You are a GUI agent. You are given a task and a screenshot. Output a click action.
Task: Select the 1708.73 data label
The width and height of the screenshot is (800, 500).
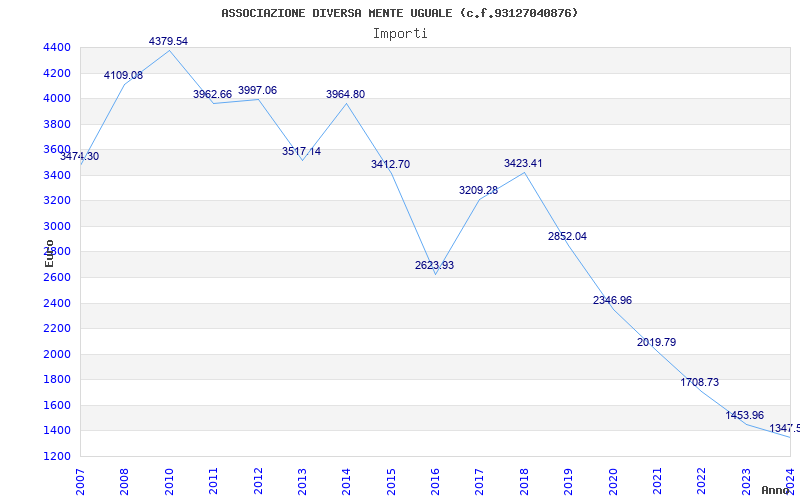699,382
